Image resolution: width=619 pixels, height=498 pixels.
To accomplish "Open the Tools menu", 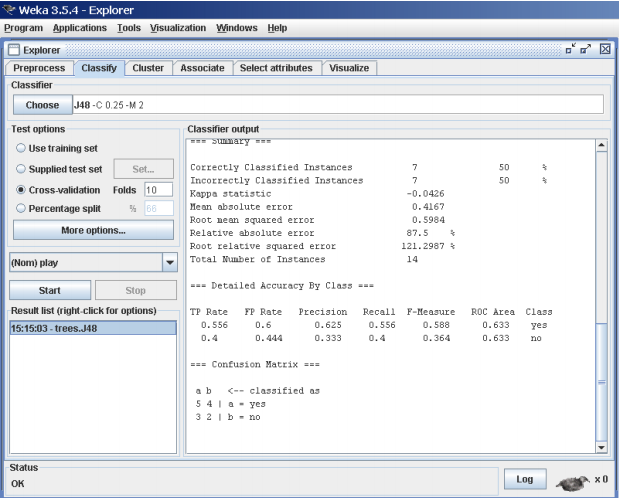I will point(129,28).
